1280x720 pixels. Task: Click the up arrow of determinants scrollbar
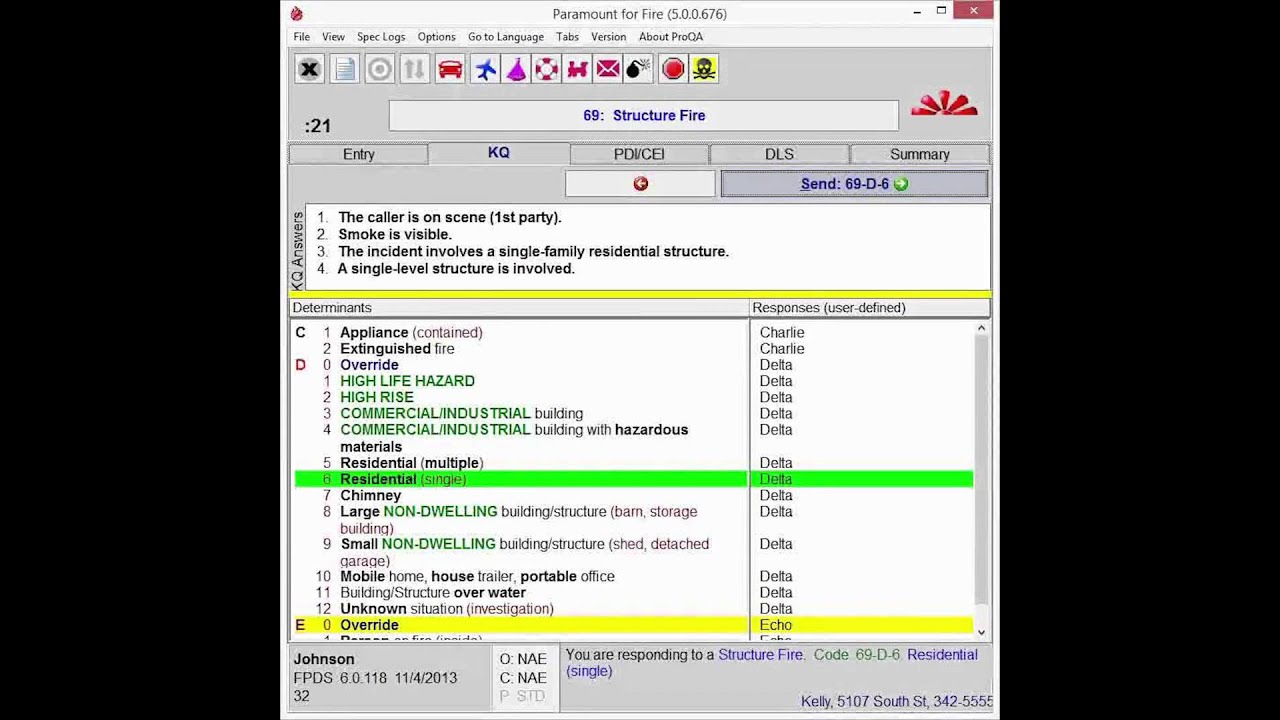coord(981,328)
